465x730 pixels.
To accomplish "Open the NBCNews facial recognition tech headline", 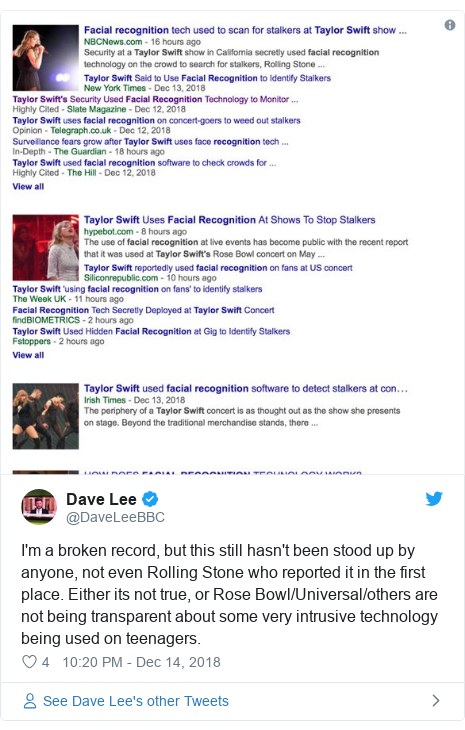I will [x=245, y=30].
